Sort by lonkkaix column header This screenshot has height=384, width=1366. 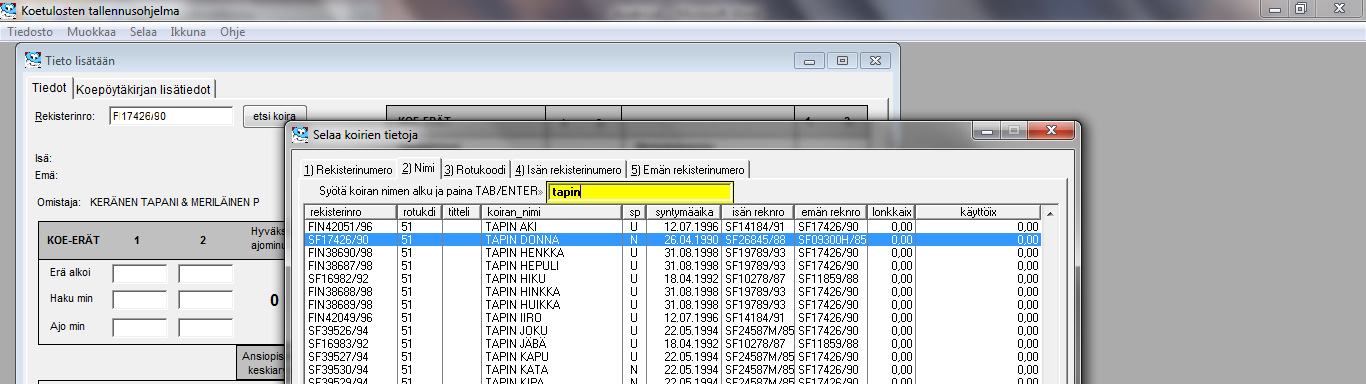891,212
